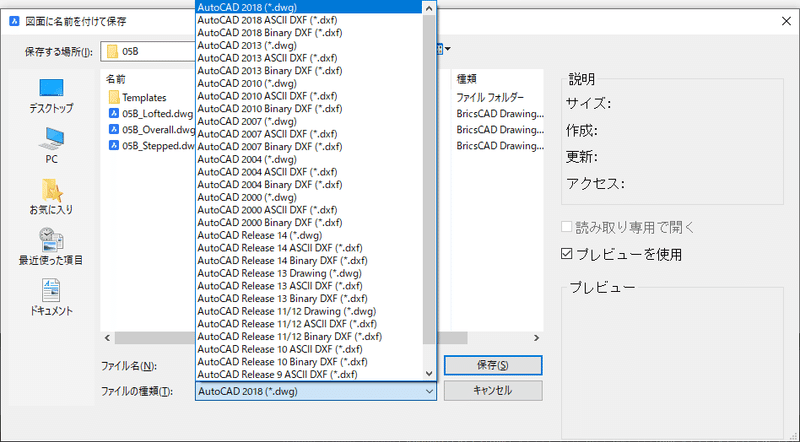Pick AutoCAD Release 11/12 Binary DXF
Image resolution: width=800 pixels, height=442 pixels.
(x=309, y=336)
